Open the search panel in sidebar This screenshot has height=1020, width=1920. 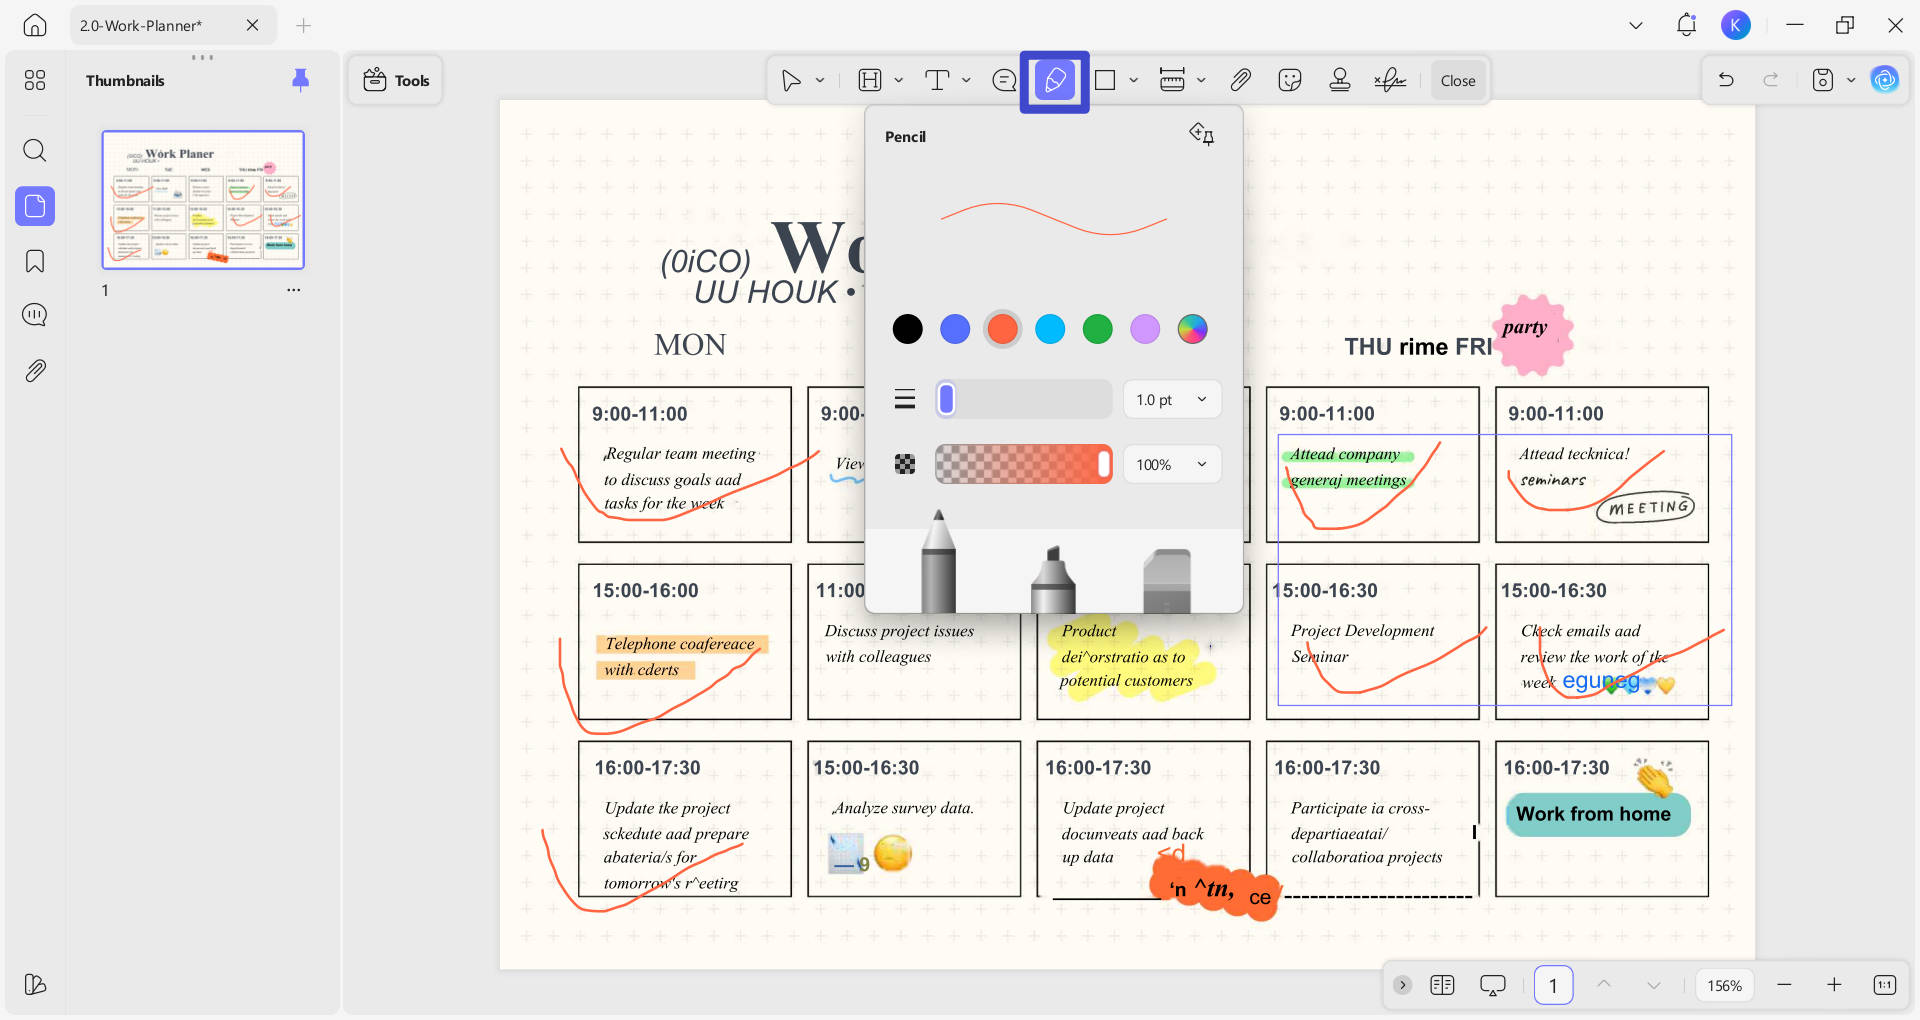[35, 151]
